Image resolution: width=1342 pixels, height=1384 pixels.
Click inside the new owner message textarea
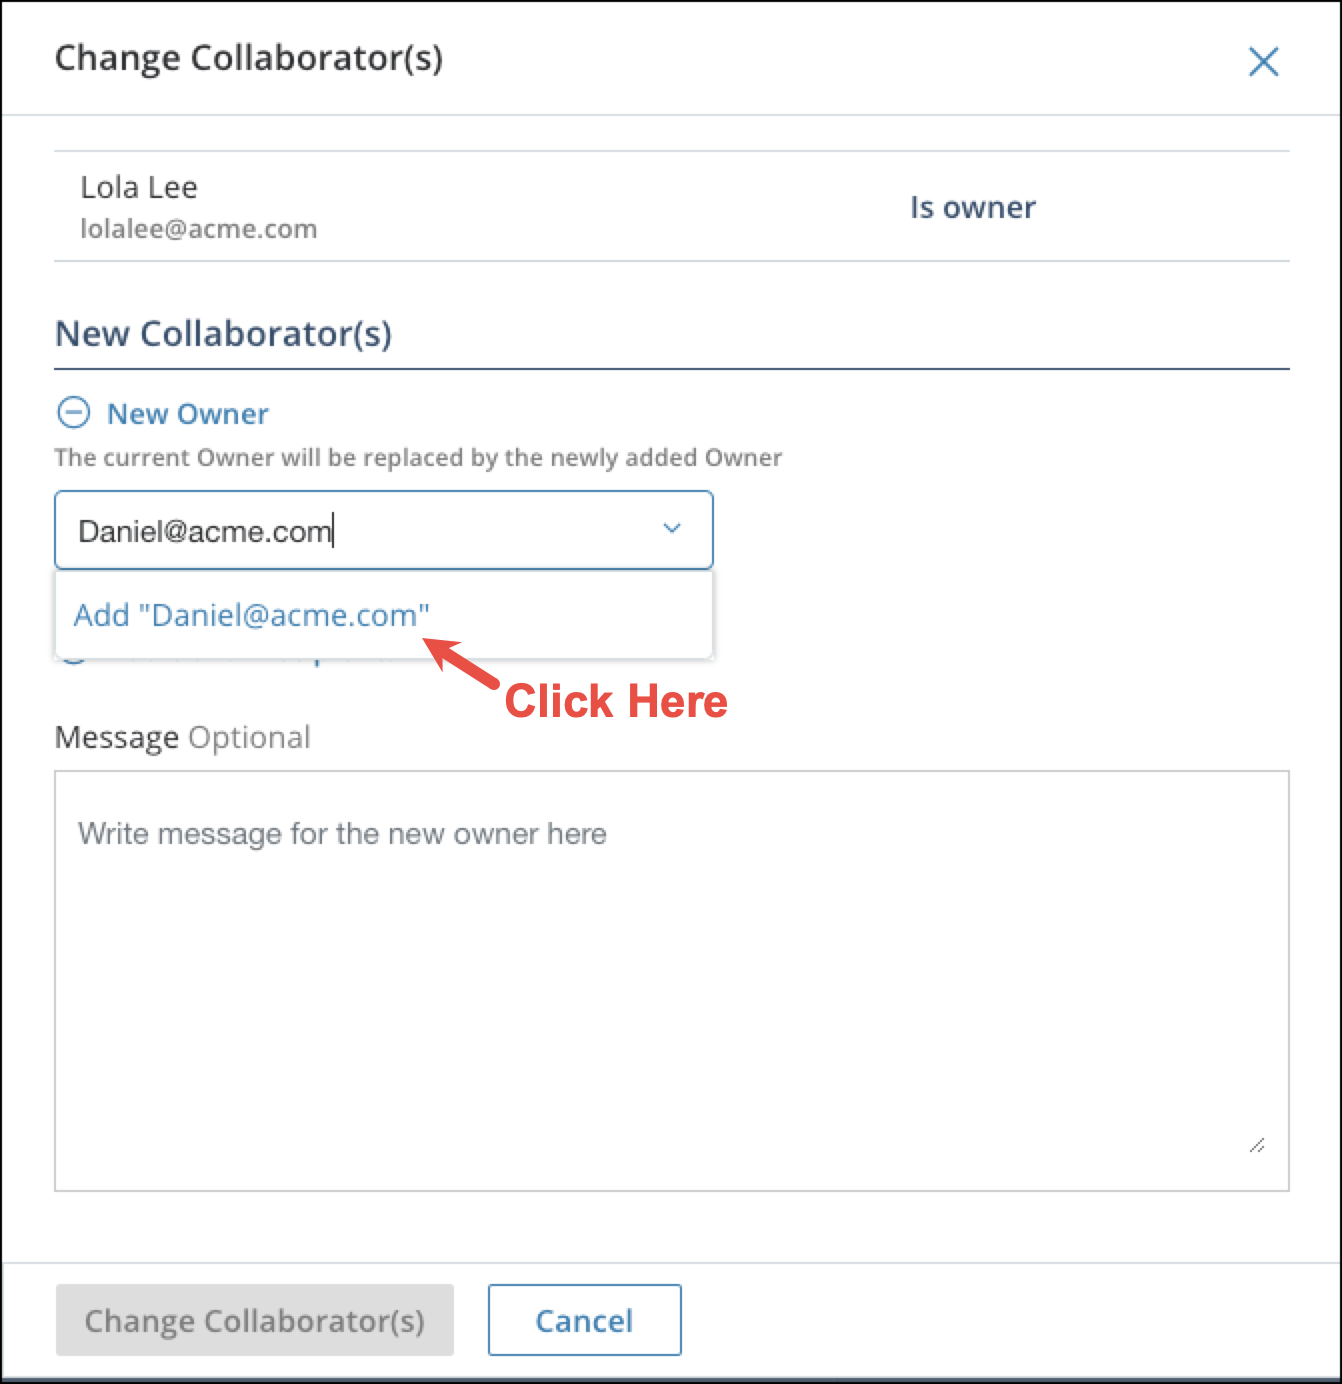click(672, 980)
